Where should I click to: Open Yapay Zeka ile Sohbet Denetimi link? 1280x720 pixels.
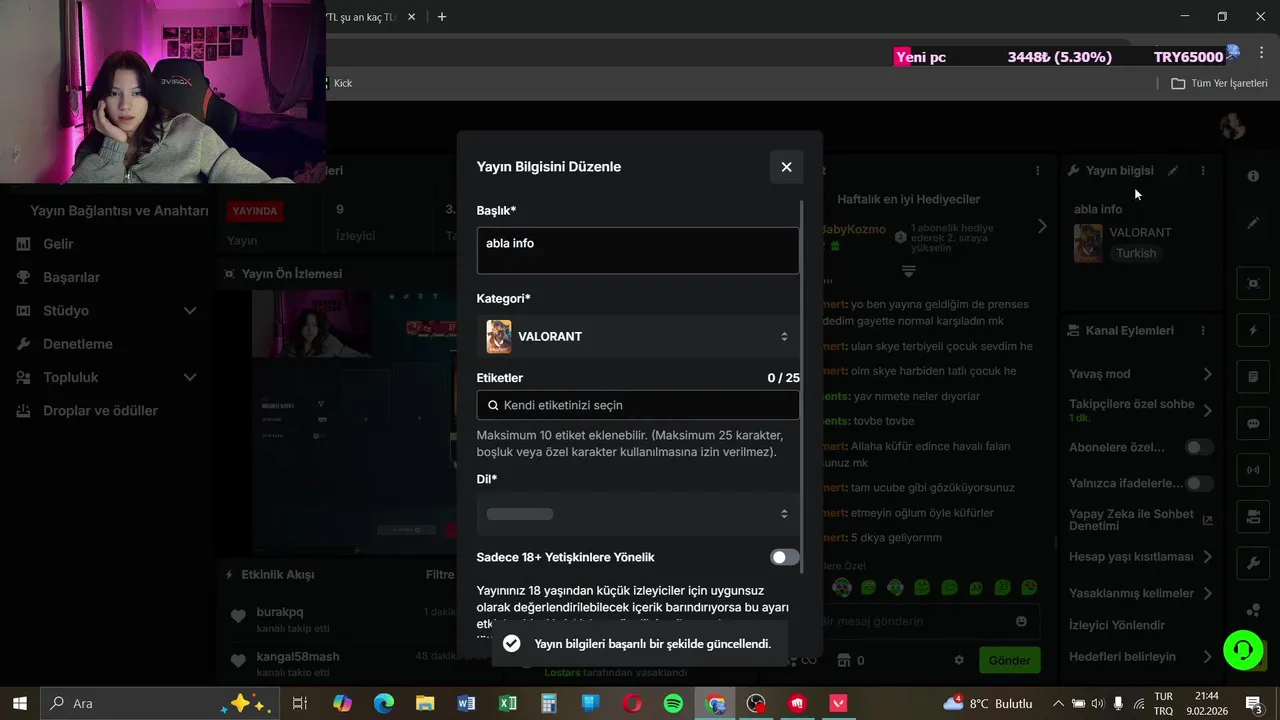click(x=1141, y=520)
